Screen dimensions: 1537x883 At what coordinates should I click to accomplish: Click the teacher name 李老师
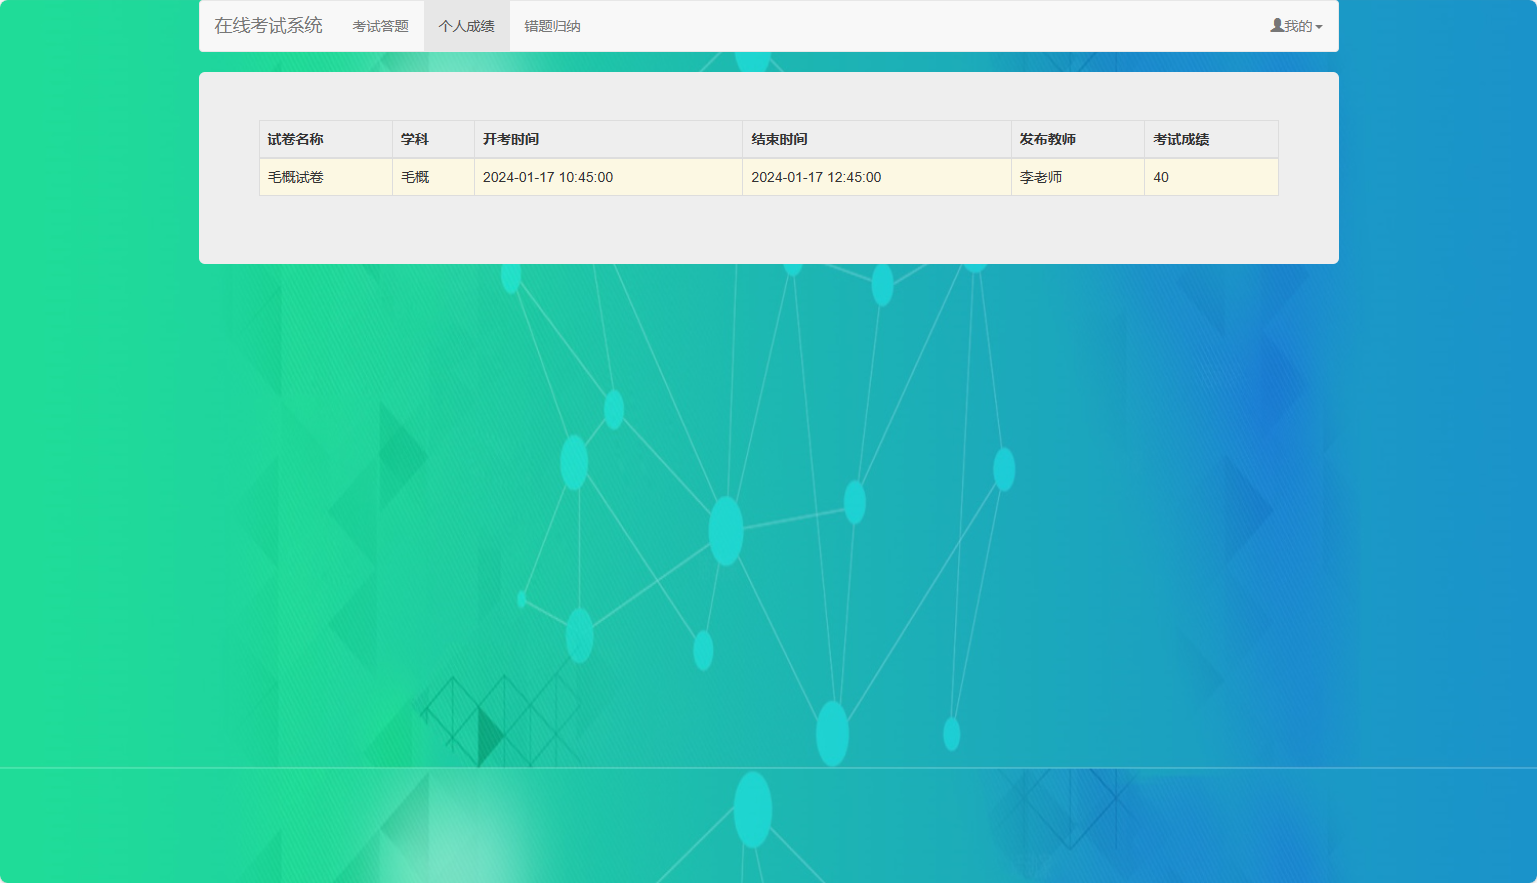tap(1040, 177)
